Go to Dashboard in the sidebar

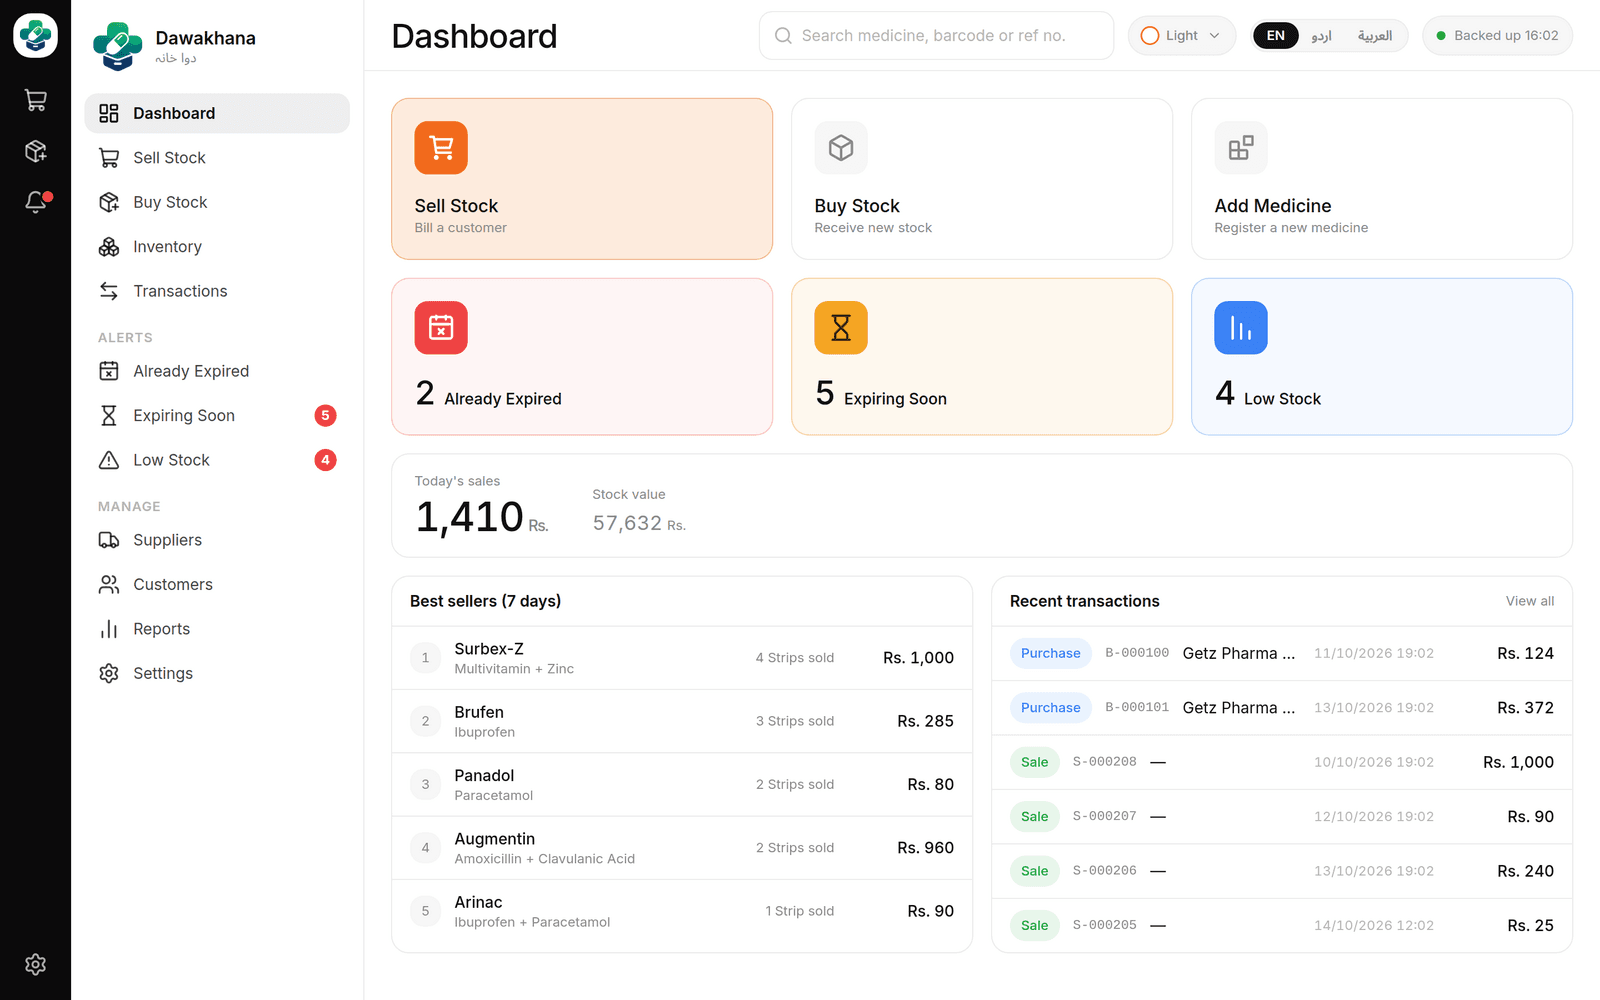click(217, 113)
